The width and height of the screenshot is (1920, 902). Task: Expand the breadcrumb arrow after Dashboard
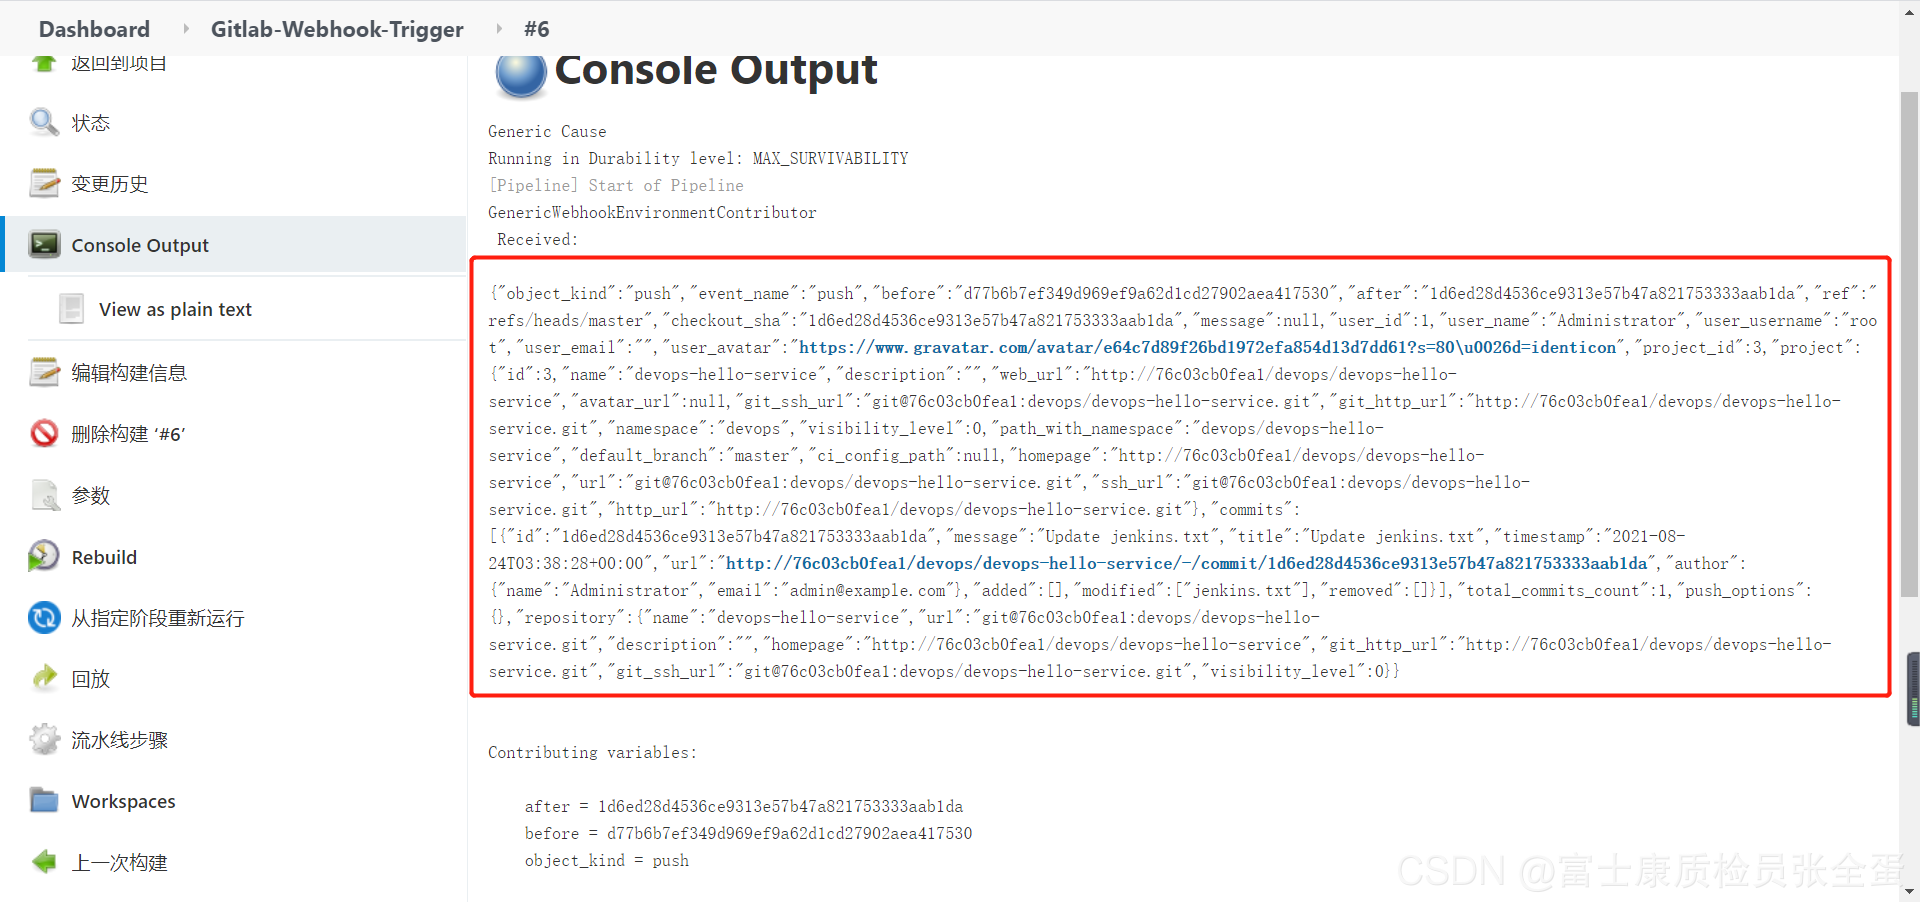coord(185,29)
